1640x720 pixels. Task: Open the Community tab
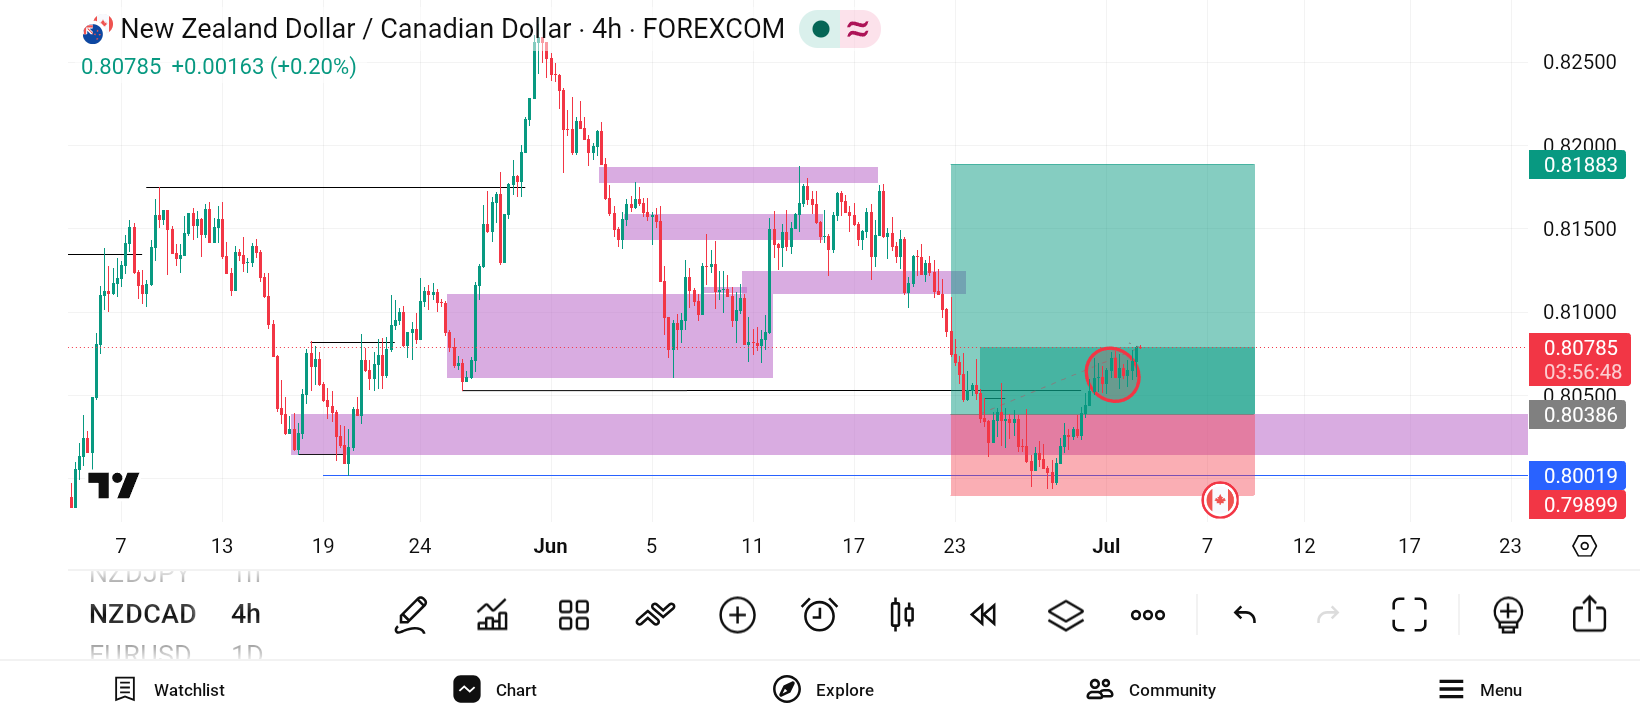coord(1151,690)
